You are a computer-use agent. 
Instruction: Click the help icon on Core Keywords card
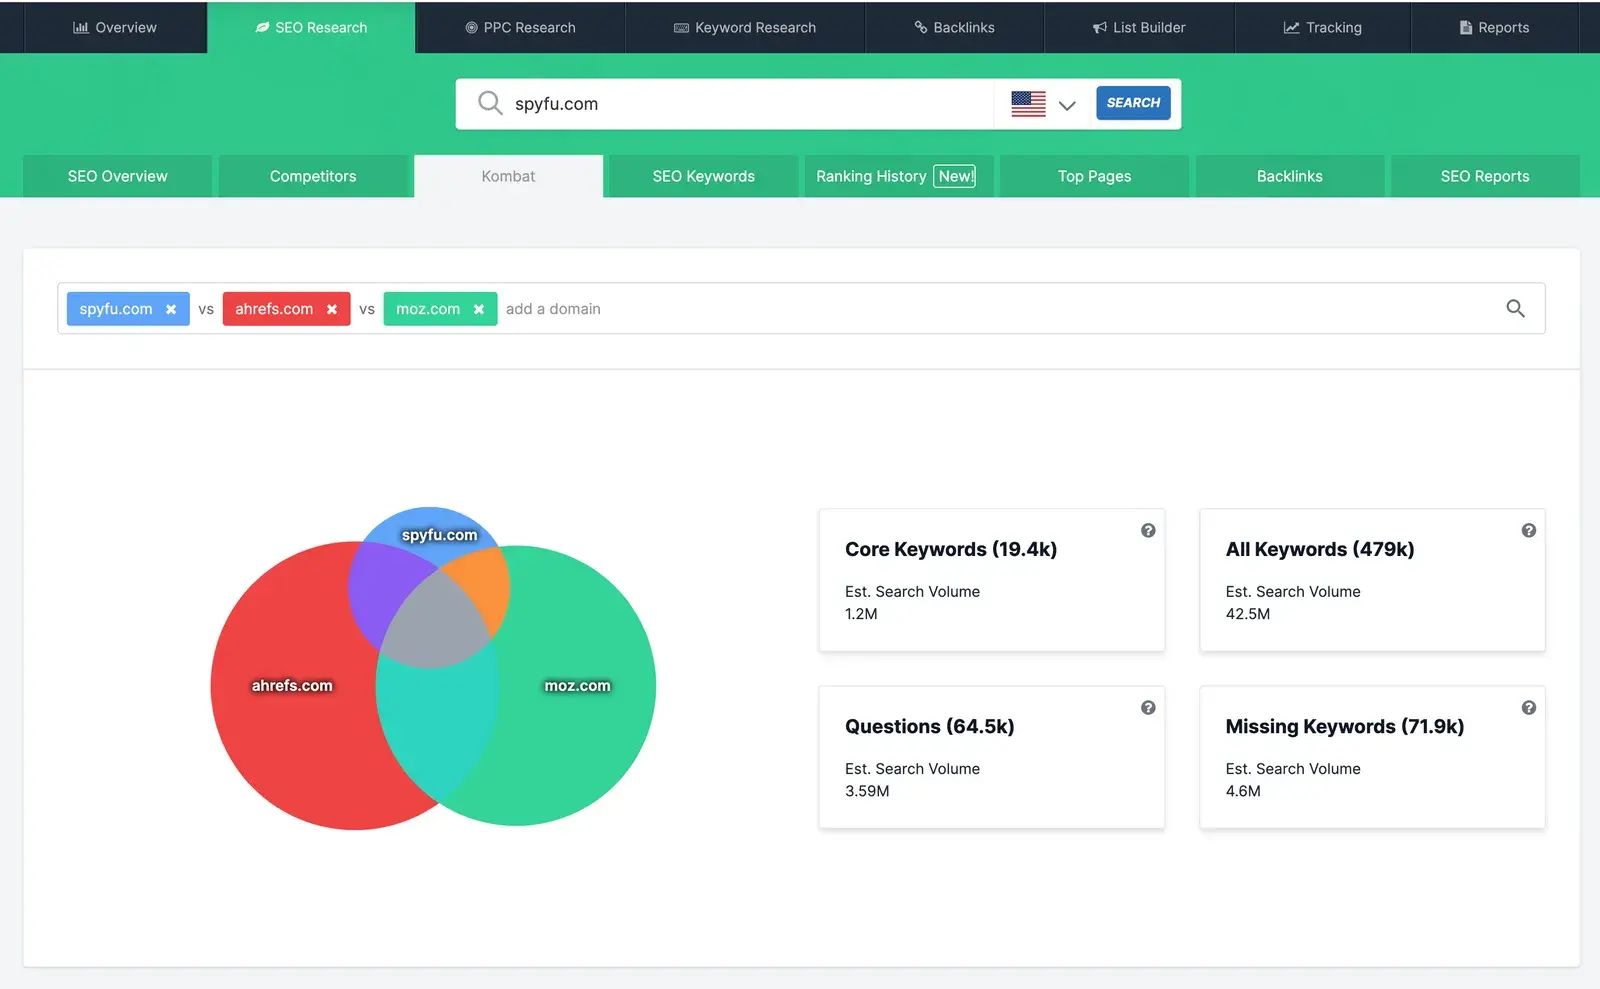[x=1148, y=531]
